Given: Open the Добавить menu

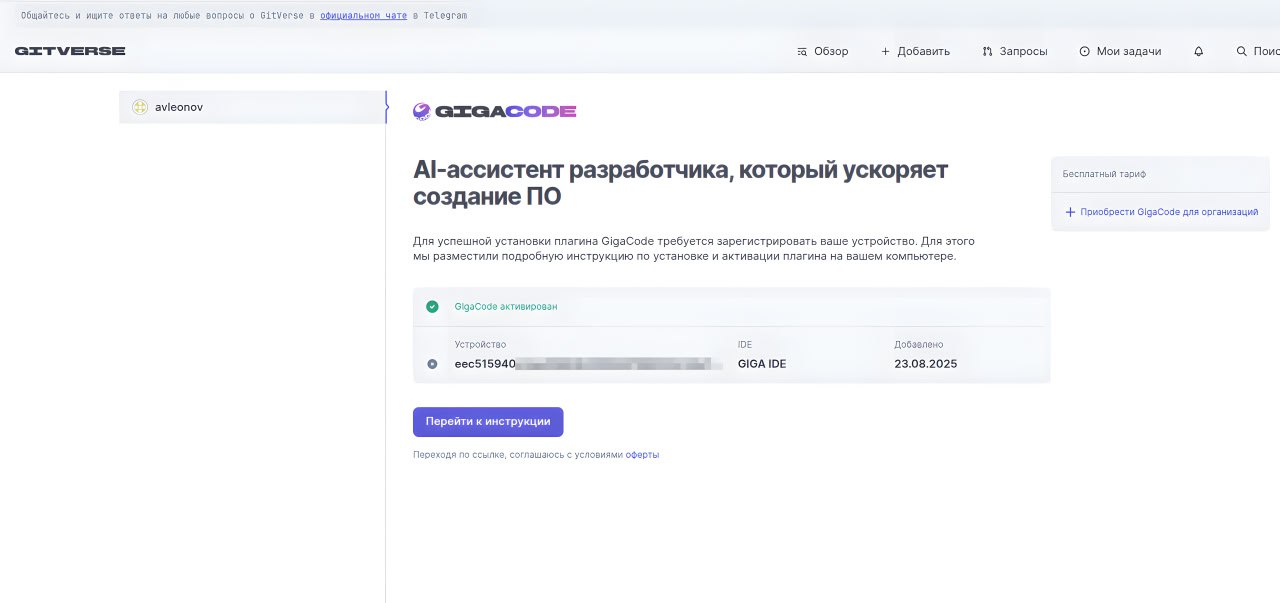Looking at the screenshot, I should [915, 51].
